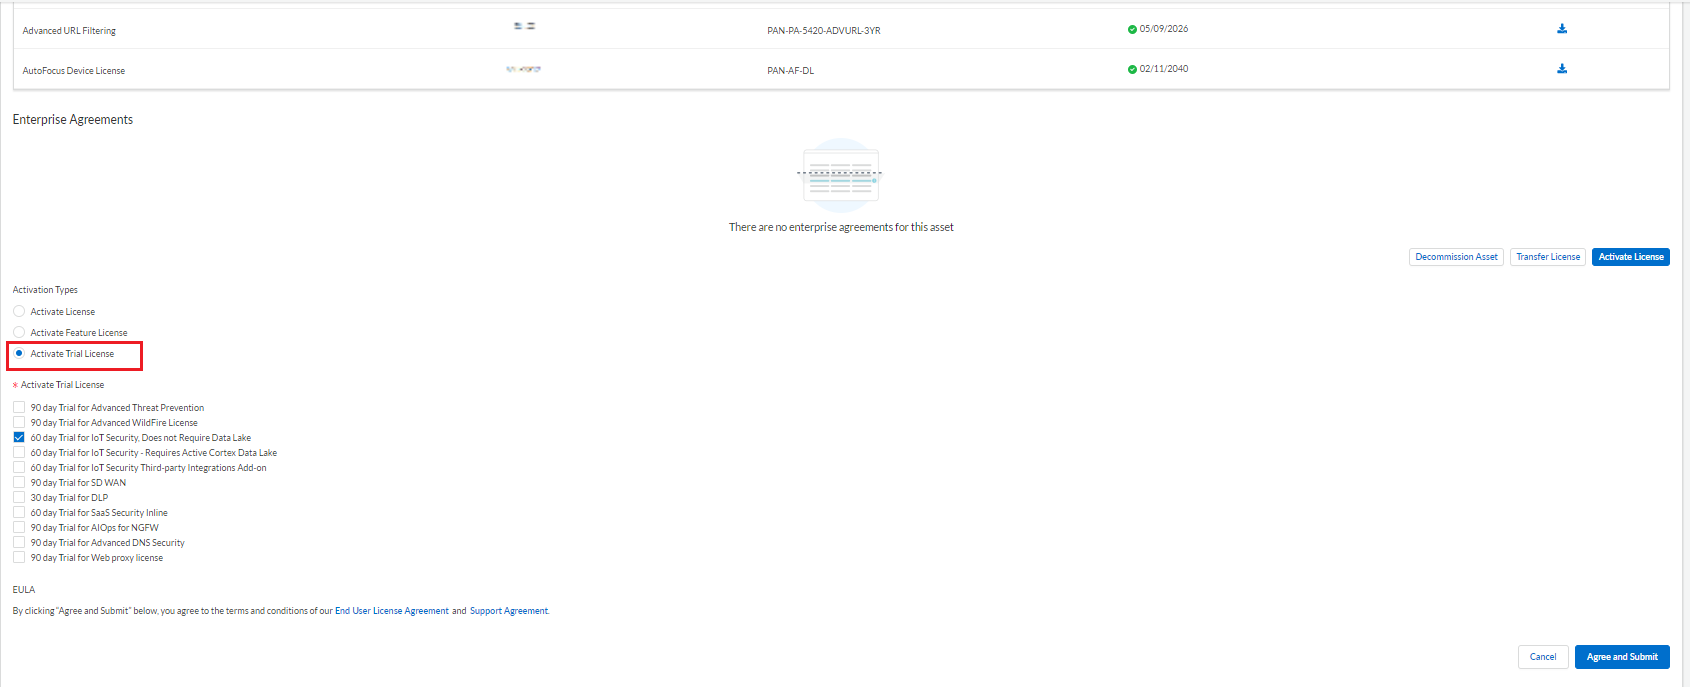The height and width of the screenshot is (687, 1690).
Task: Check IoT Security Third-party Integrations Add-on trial
Action: [19, 467]
